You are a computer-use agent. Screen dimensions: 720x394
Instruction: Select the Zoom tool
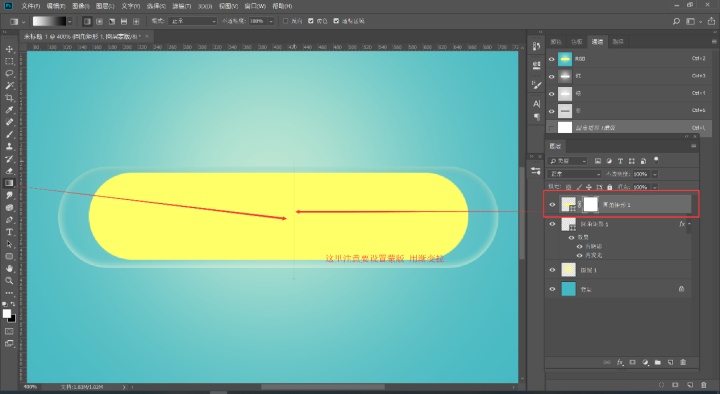click(x=9, y=281)
